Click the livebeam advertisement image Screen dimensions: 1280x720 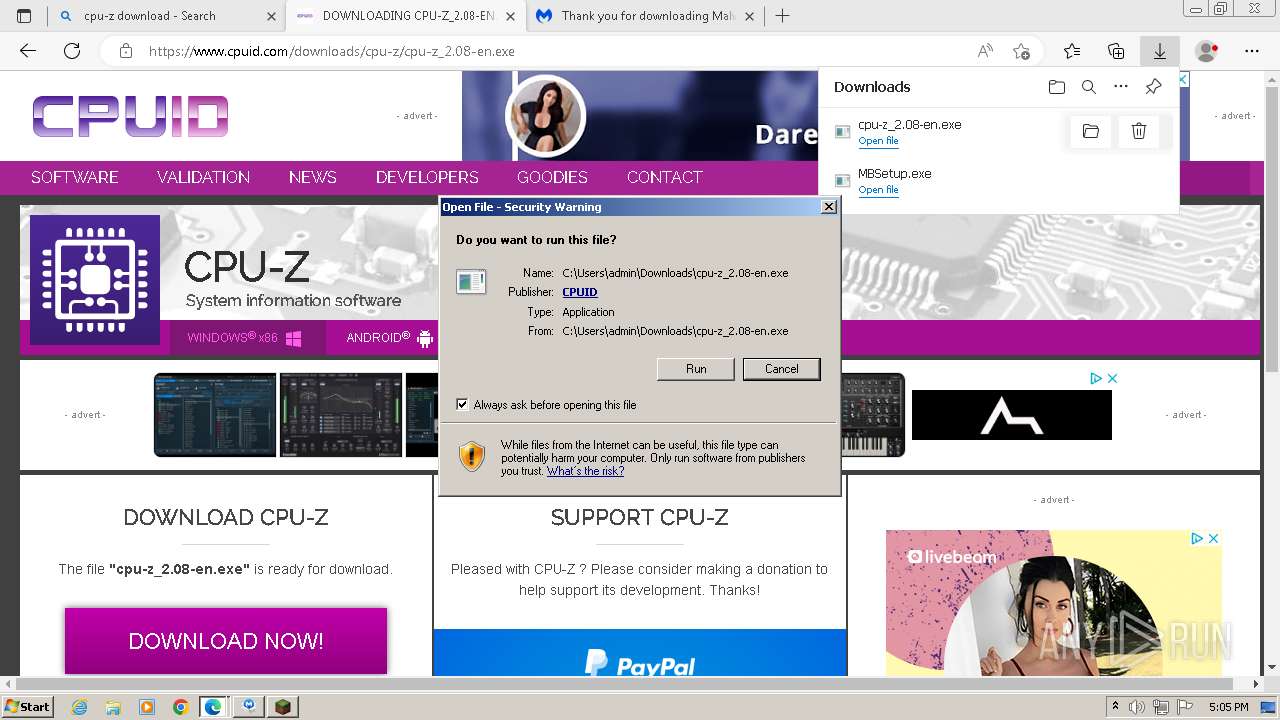[x=1053, y=603]
